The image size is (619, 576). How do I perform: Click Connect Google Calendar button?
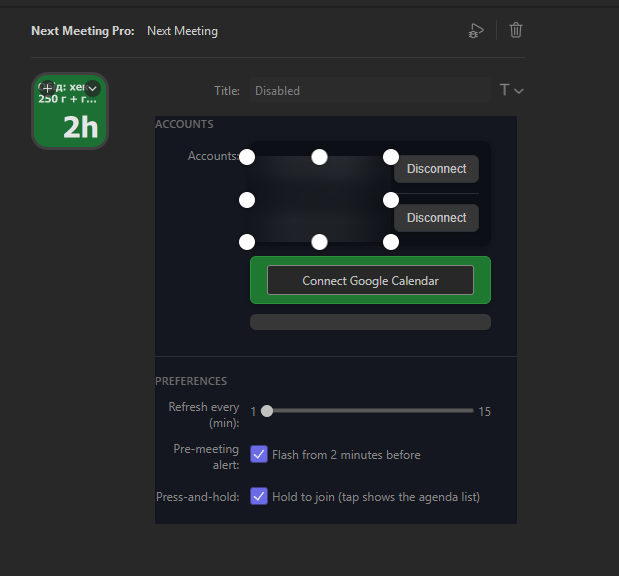[x=370, y=280]
